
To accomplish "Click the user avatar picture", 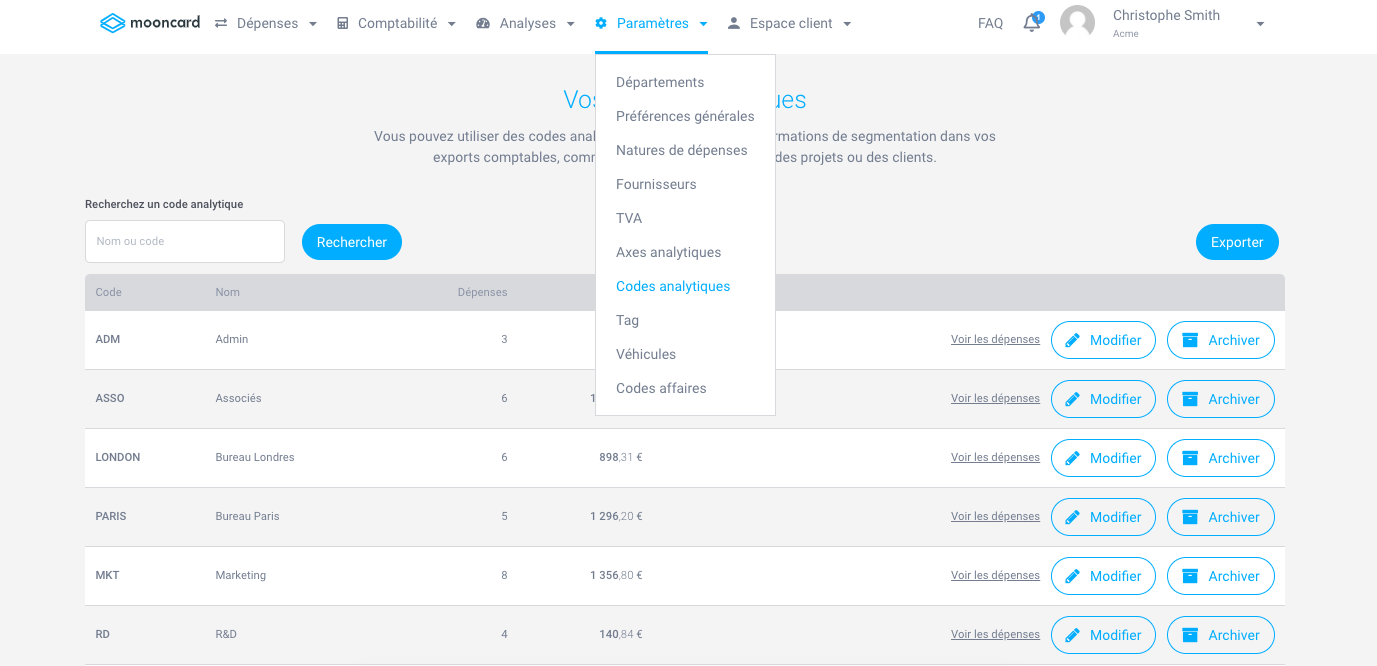I will click(1077, 23).
